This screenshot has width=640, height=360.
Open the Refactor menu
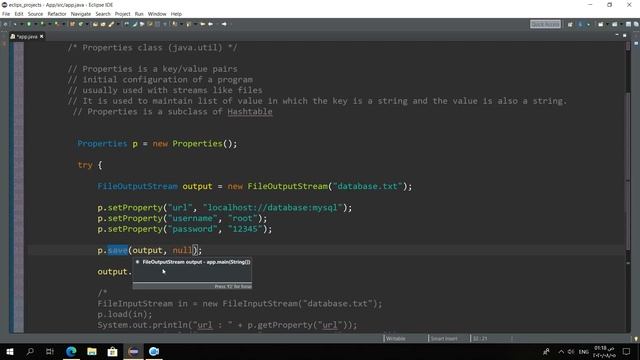coord(57,14)
